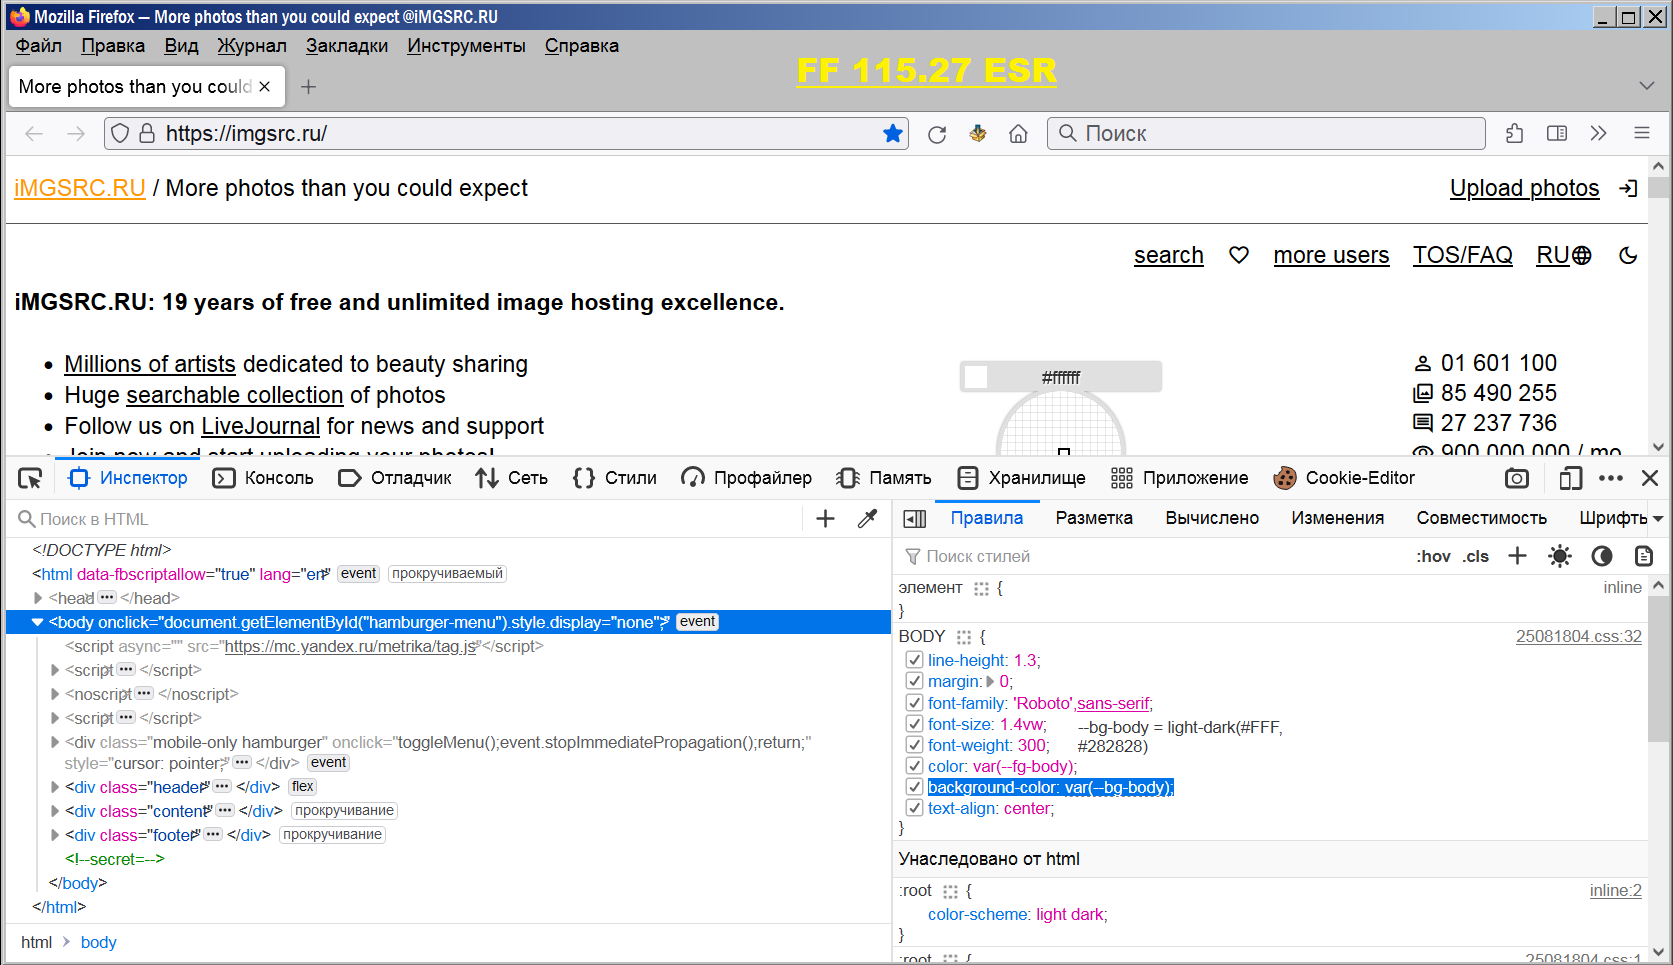Click the #ffffff color swatch in eyedropper tooltip
Image resolution: width=1673 pixels, height=965 pixels.
pos(977,377)
